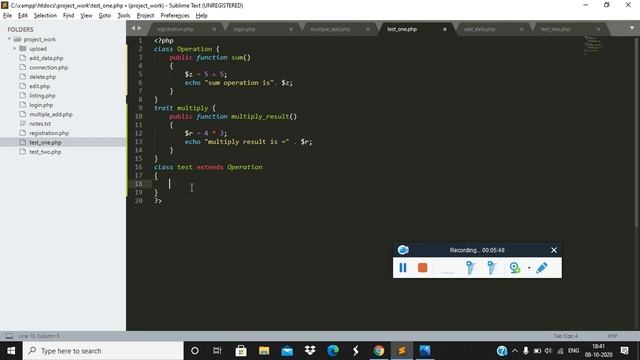Open the Project menu

(x=145, y=16)
